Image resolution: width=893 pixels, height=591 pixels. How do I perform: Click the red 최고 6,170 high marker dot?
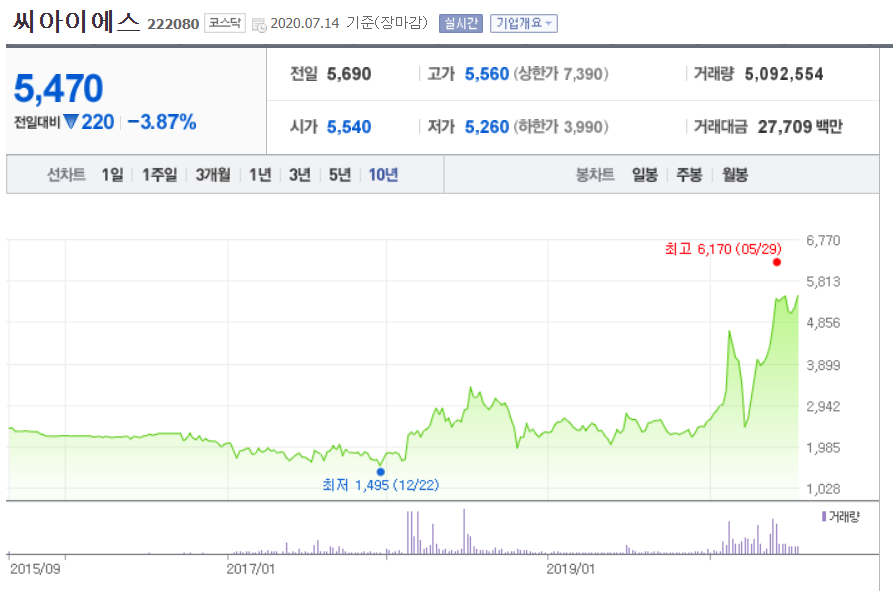pos(777,262)
